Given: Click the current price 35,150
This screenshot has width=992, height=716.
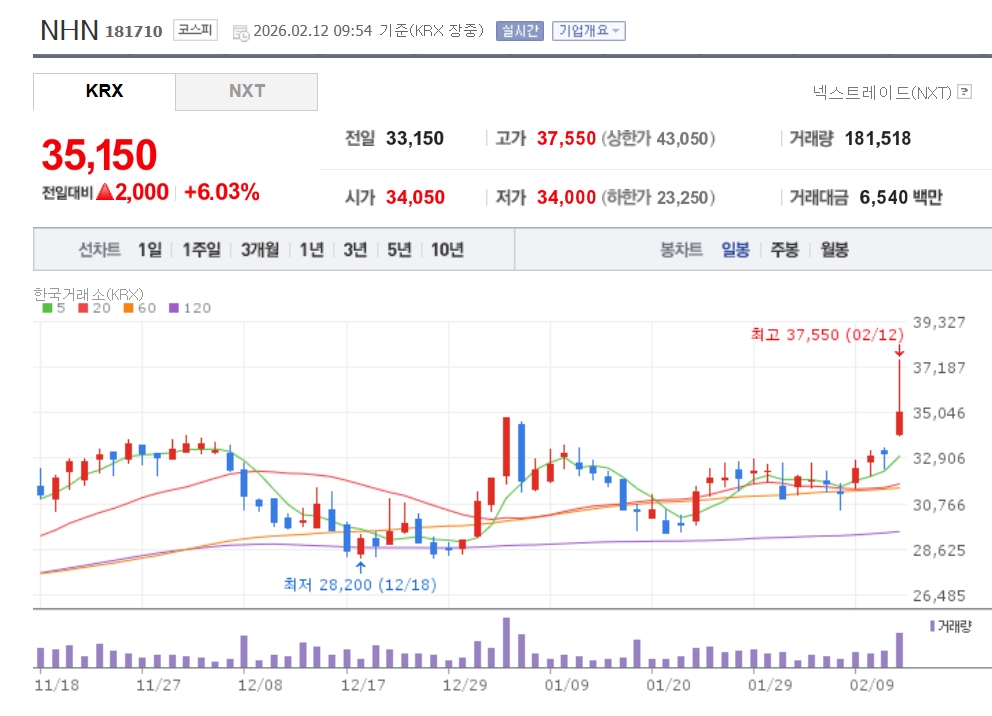Looking at the screenshot, I should click(x=99, y=155).
